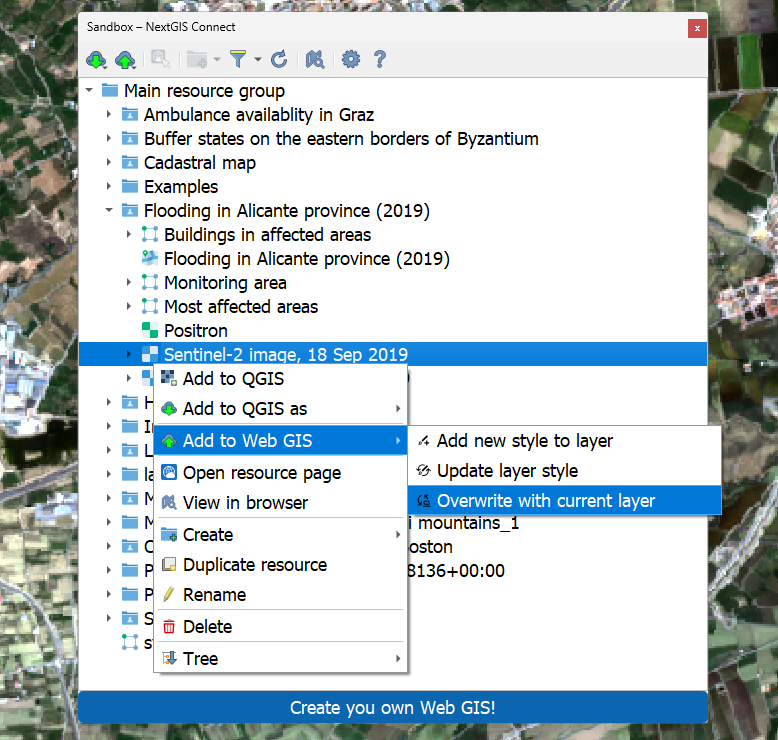778x740 pixels.
Task: Select Overwrite with current layer
Action: (565, 500)
